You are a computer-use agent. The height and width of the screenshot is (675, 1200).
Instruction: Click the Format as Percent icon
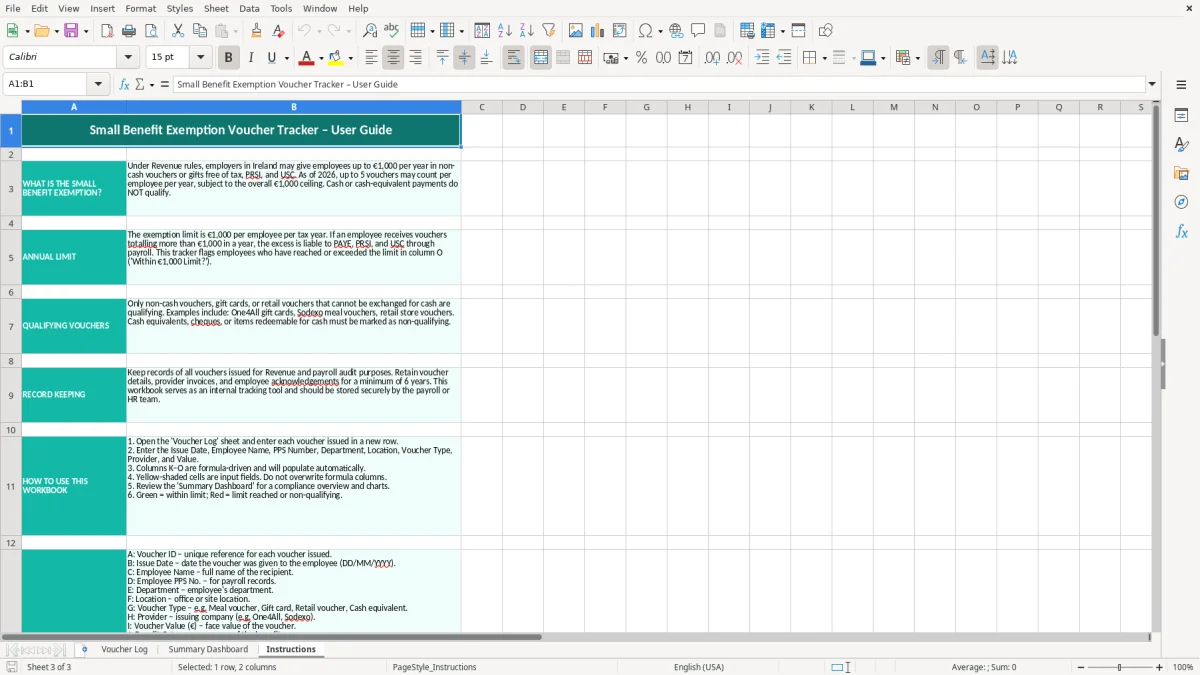[x=641, y=58]
